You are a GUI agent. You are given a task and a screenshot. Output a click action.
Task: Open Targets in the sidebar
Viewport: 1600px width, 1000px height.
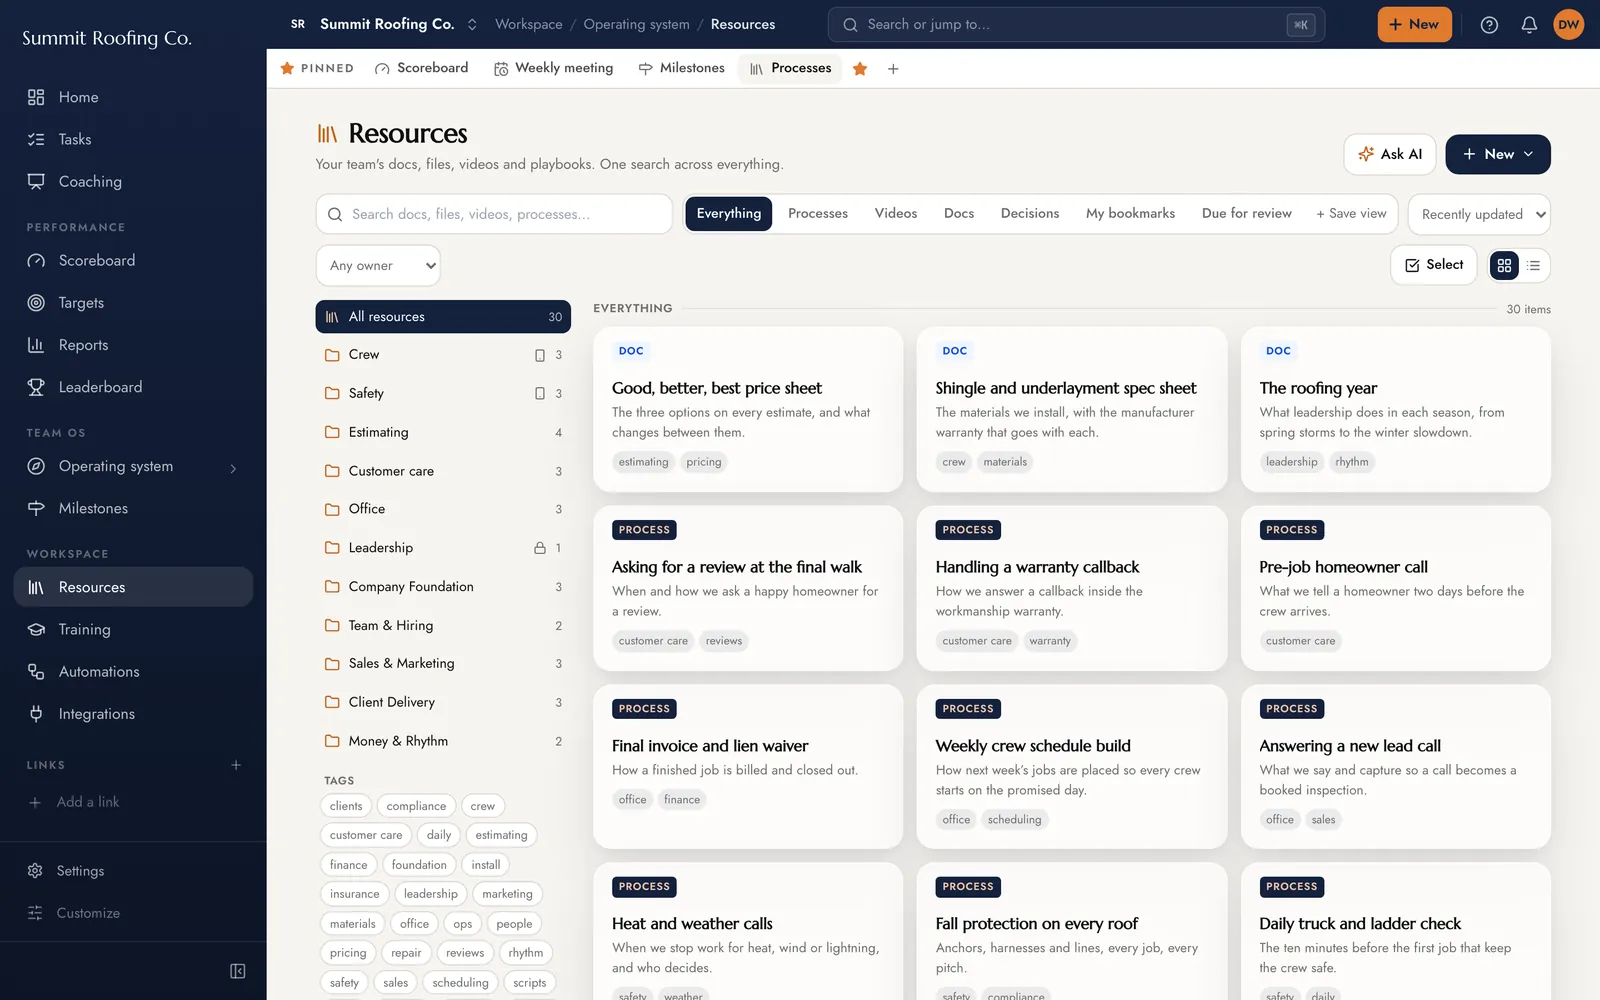point(133,302)
